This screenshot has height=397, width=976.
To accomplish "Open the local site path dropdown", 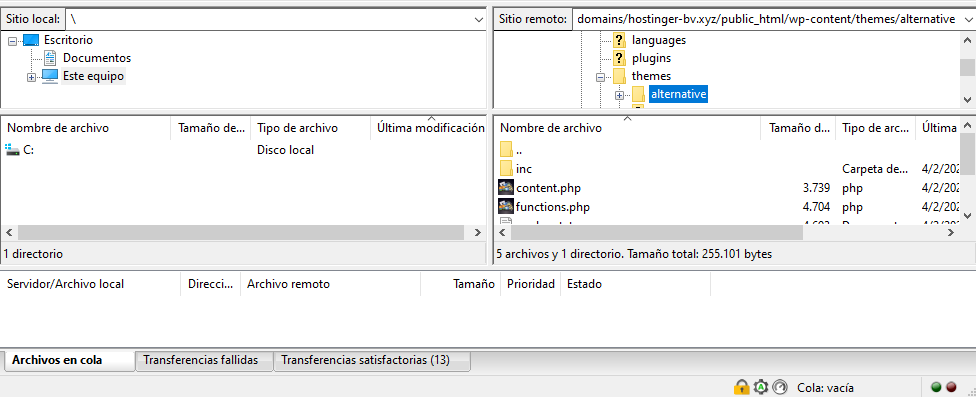I will (x=478, y=19).
